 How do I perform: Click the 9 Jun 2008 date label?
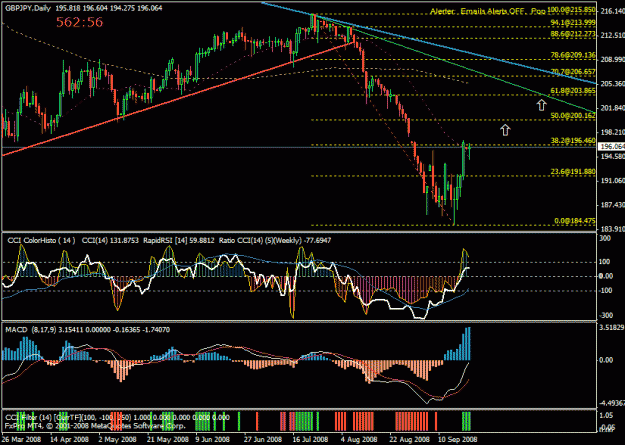[214, 439]
